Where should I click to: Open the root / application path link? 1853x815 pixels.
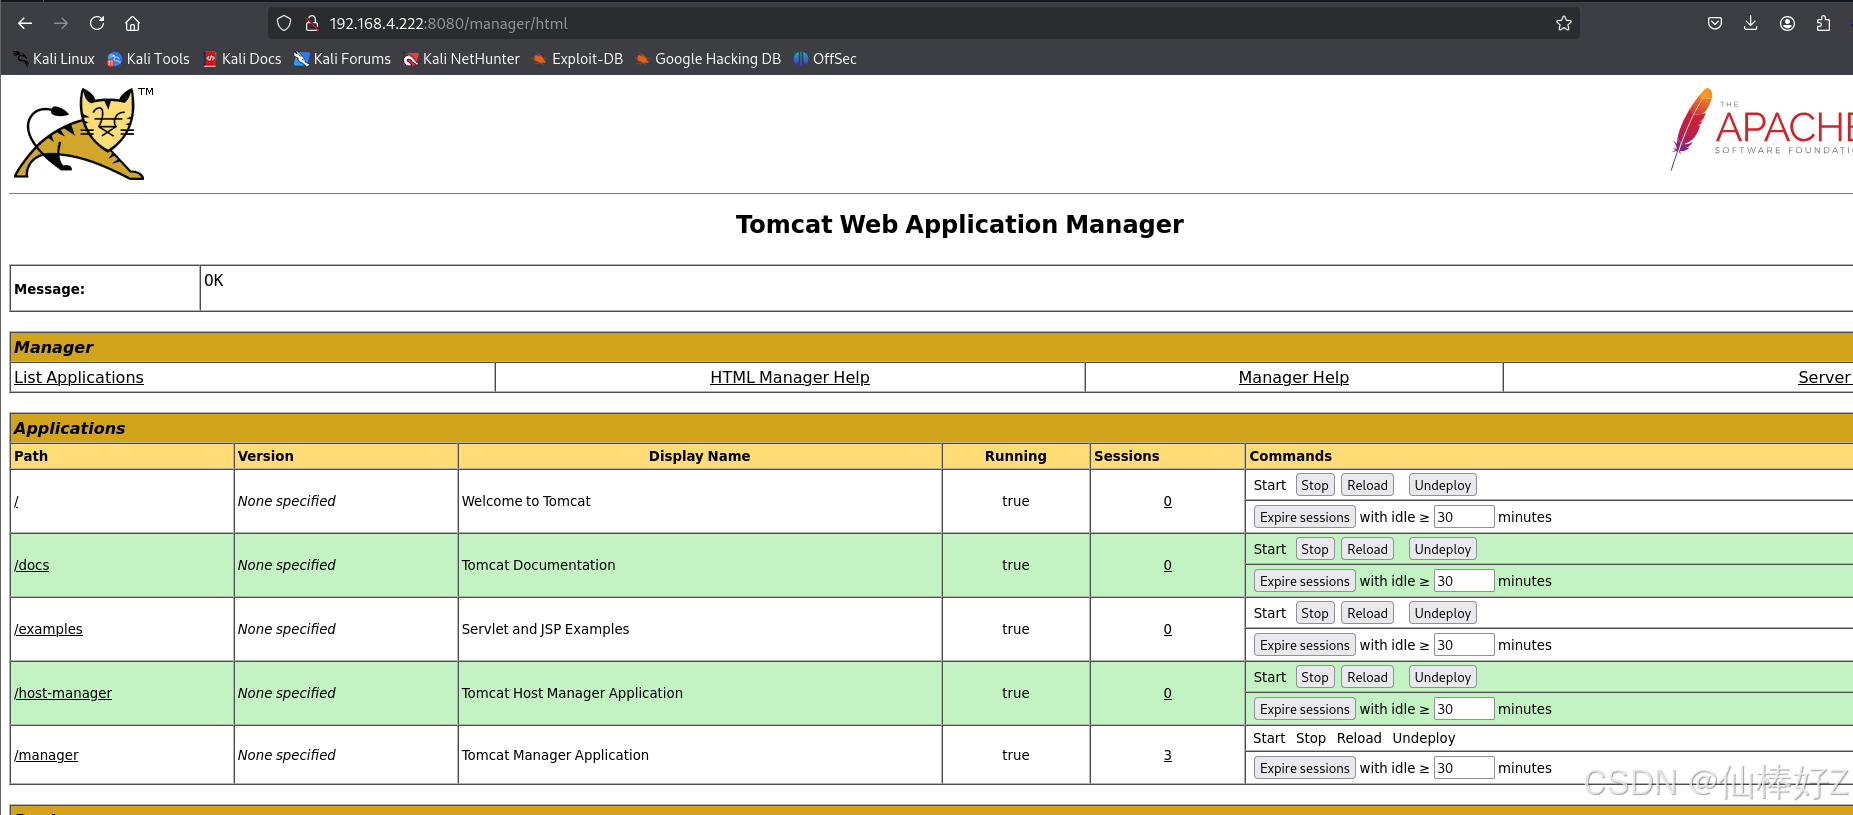click(x=17, y=501)
